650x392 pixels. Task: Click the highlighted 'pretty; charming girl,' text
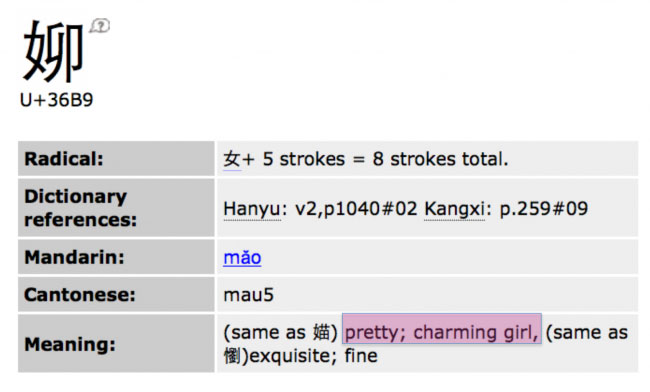pyautogui.click(x=441, y=332)
